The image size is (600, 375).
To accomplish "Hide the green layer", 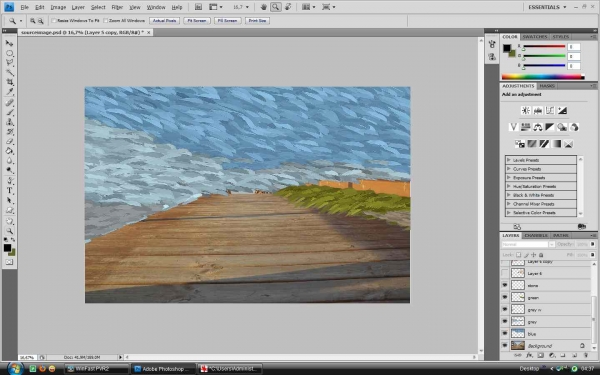I will coord(505,297).
